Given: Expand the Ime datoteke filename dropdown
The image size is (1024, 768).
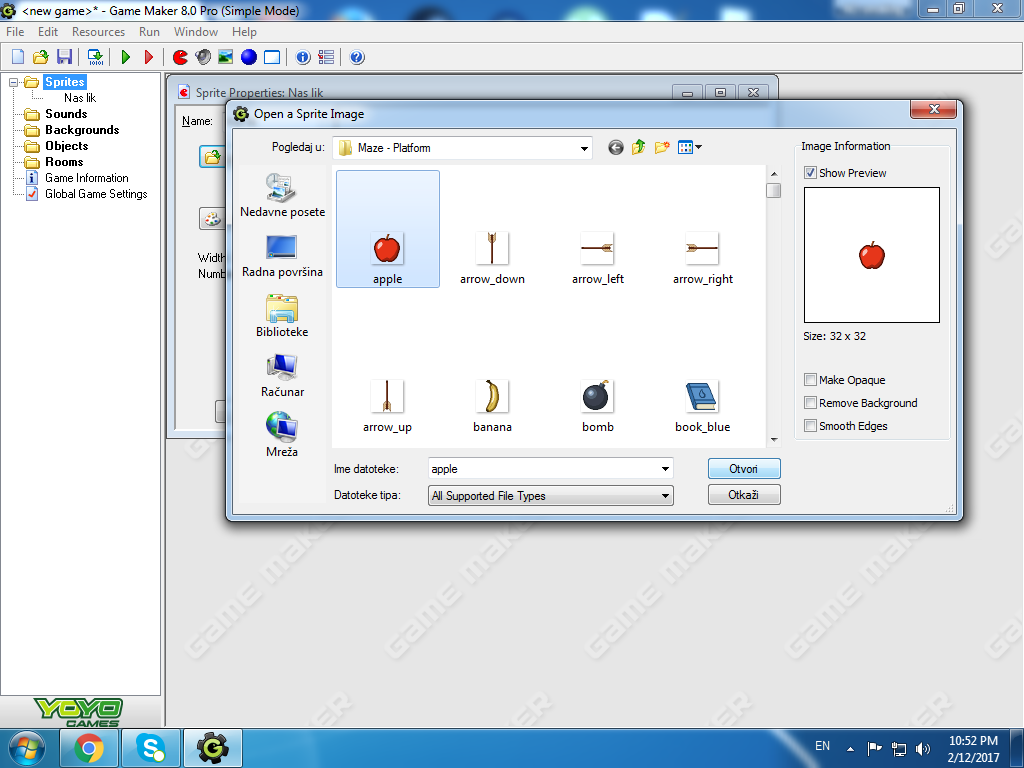Looking at the screenshot, I should (x=665, y=469).
